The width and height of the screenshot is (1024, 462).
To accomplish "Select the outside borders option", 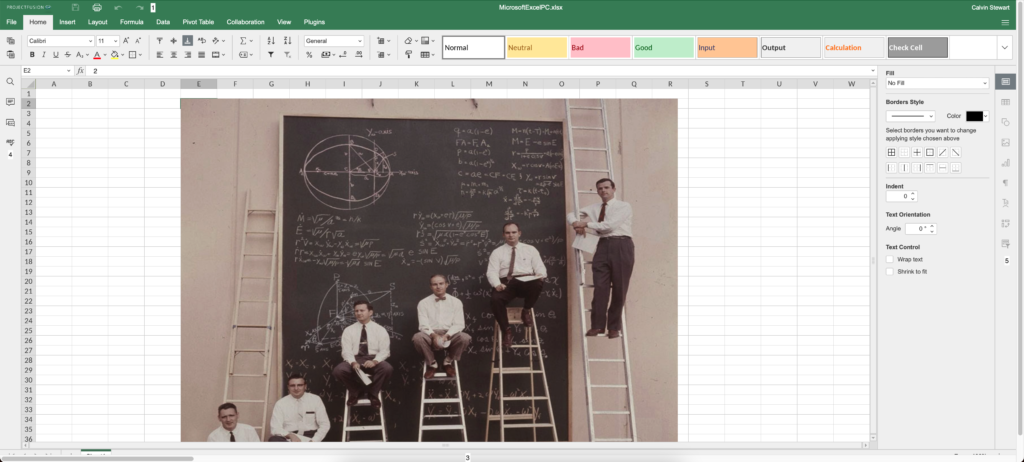I will [929, 152].
